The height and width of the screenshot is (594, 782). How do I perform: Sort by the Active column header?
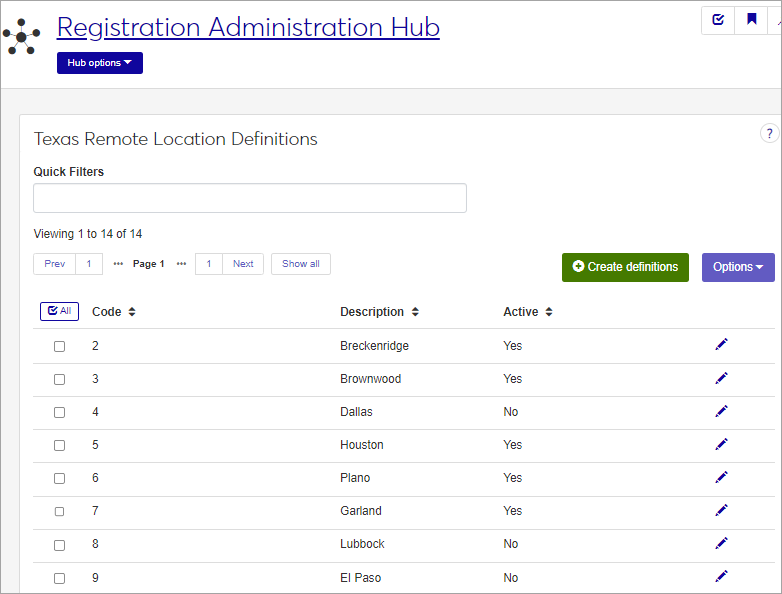pos(527,312)
